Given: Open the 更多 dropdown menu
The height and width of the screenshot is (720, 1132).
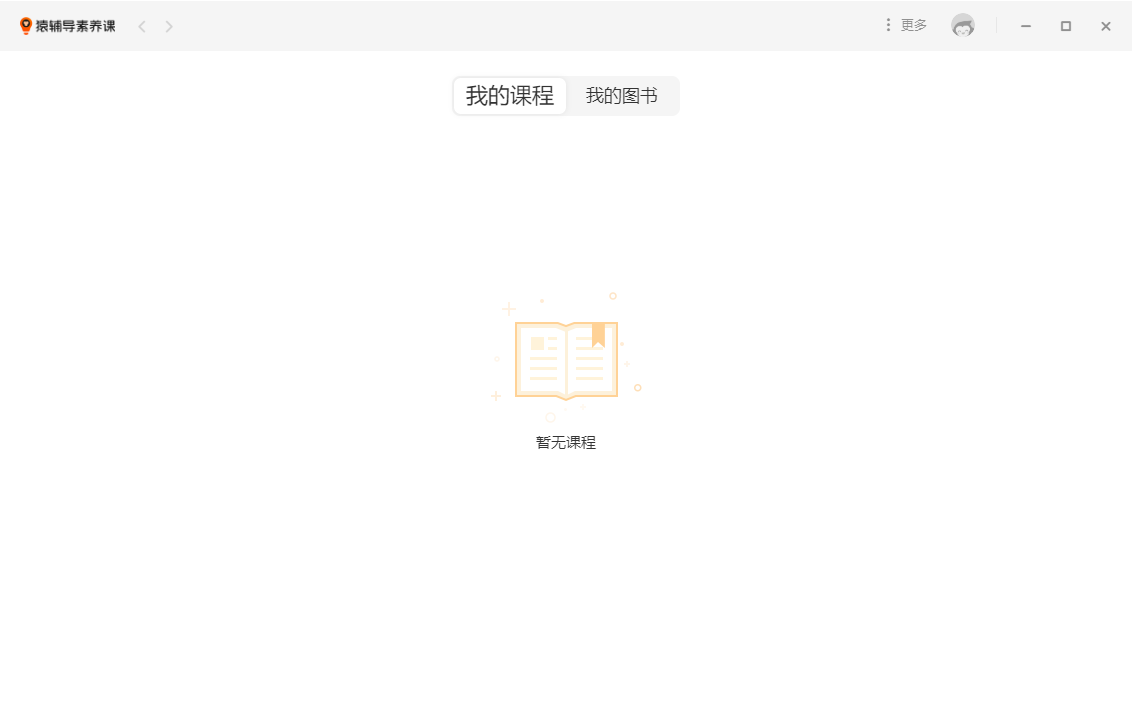Looking at the screenshot, I should click(x=913, y=24).
